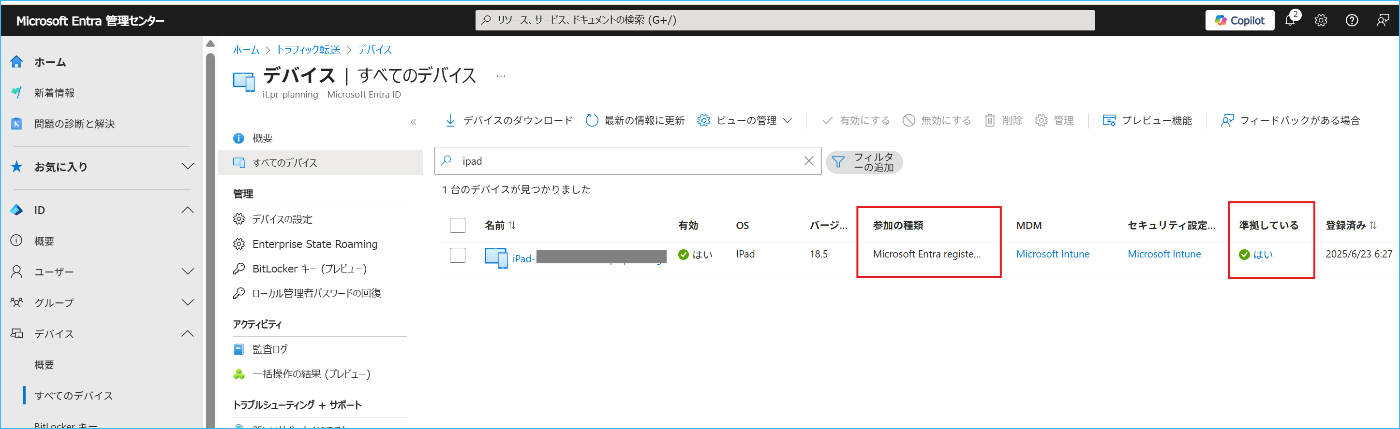This screenshot has width=1400, height=429.
Task: Click 最新の情報に更新 refresh button
Action: 635,120
